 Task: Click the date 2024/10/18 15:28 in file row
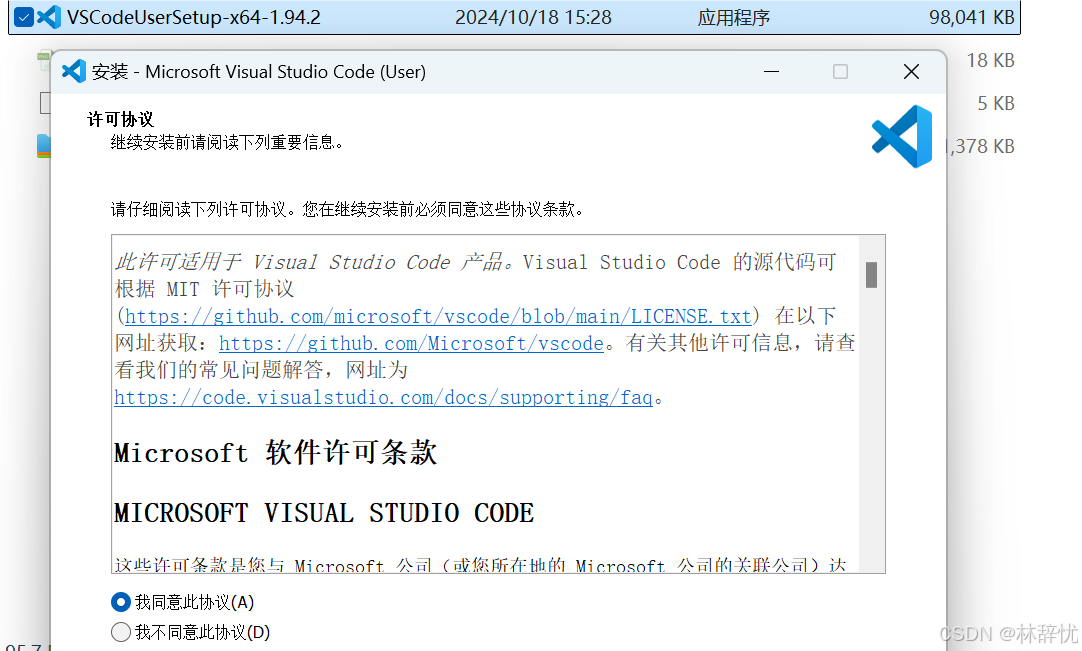point(533,17)
